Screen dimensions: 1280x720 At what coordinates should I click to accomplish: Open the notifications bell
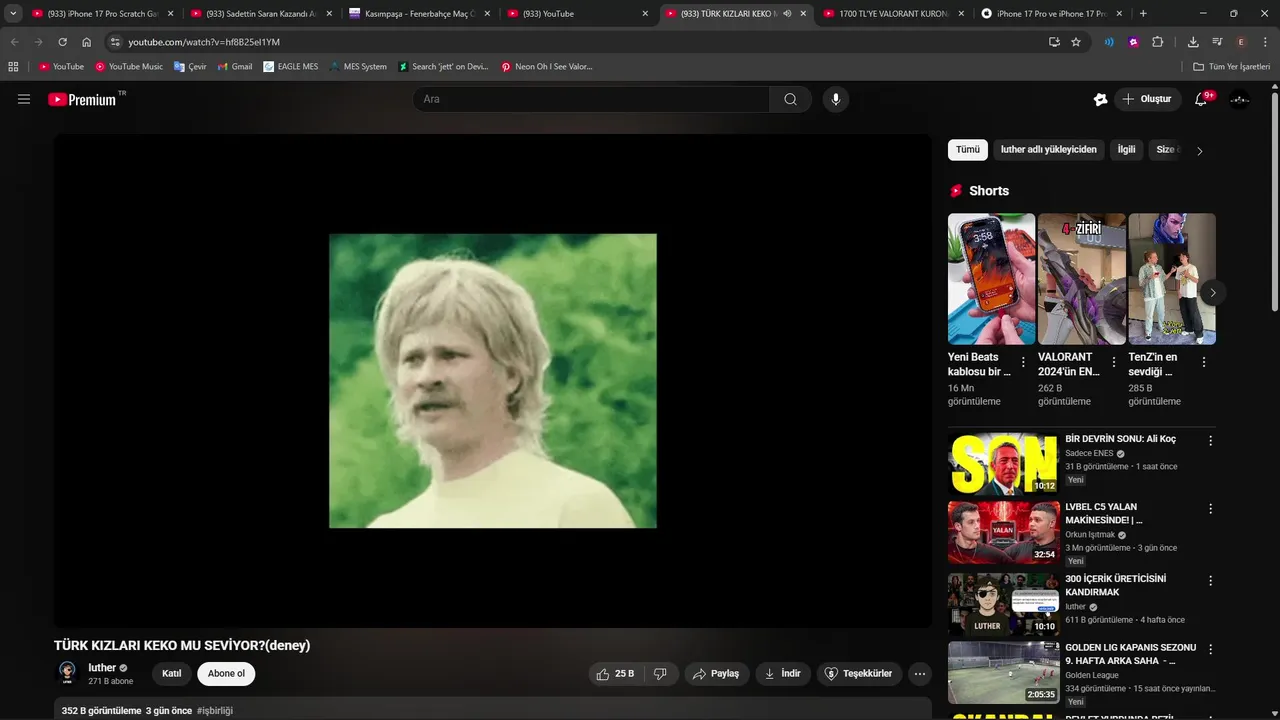point(1202,99)
